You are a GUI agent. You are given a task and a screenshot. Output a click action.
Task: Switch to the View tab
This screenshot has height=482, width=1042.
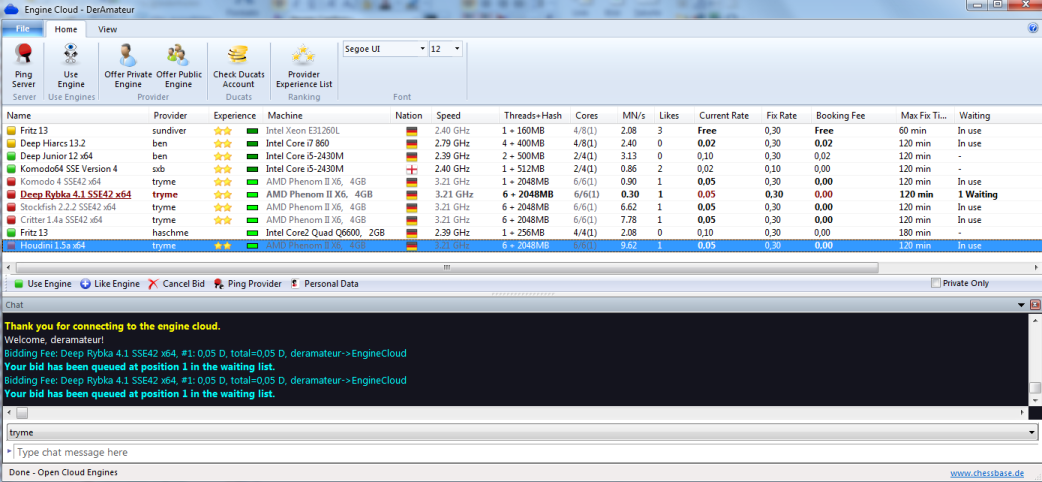click(x=107, y=29)
